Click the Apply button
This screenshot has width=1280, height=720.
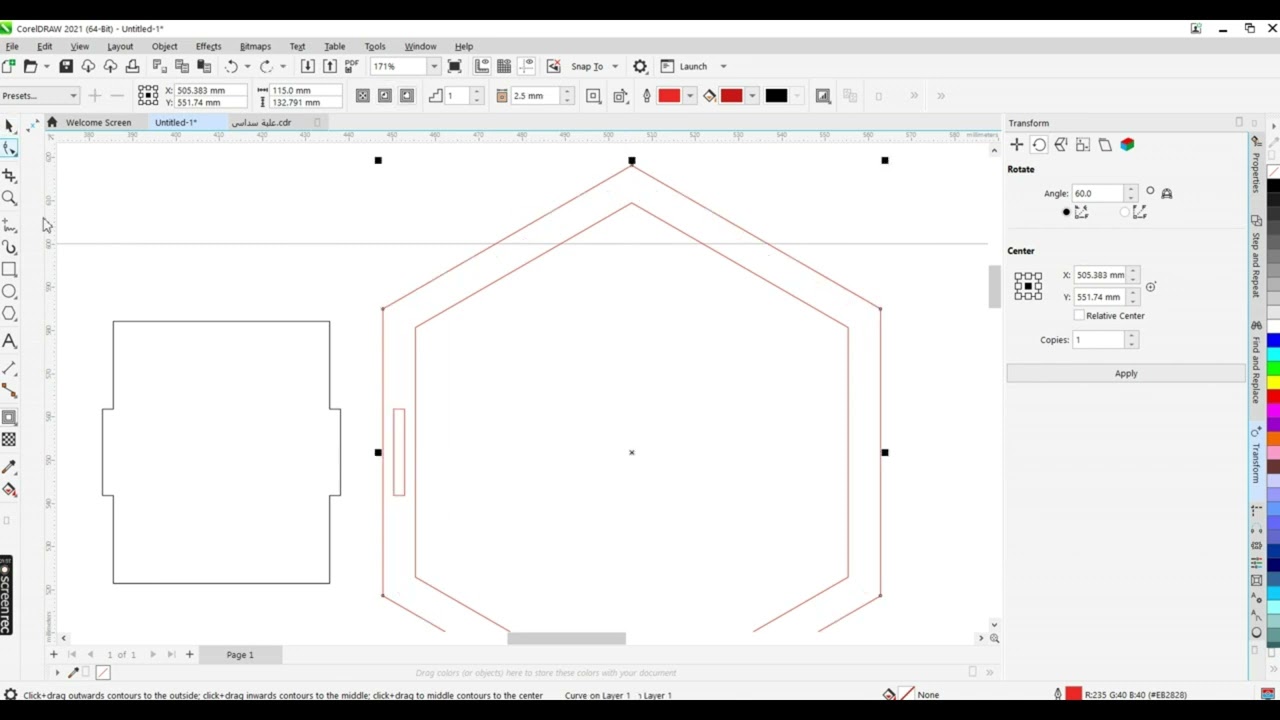tap(1126, 373)
